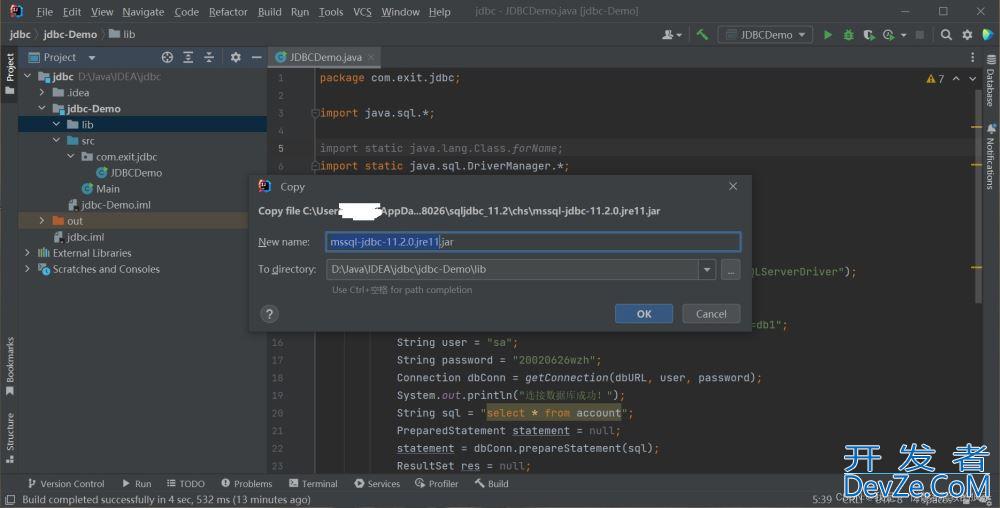
Task: Close the JDBCDemo.java editor tab
Action: [371, 57]
